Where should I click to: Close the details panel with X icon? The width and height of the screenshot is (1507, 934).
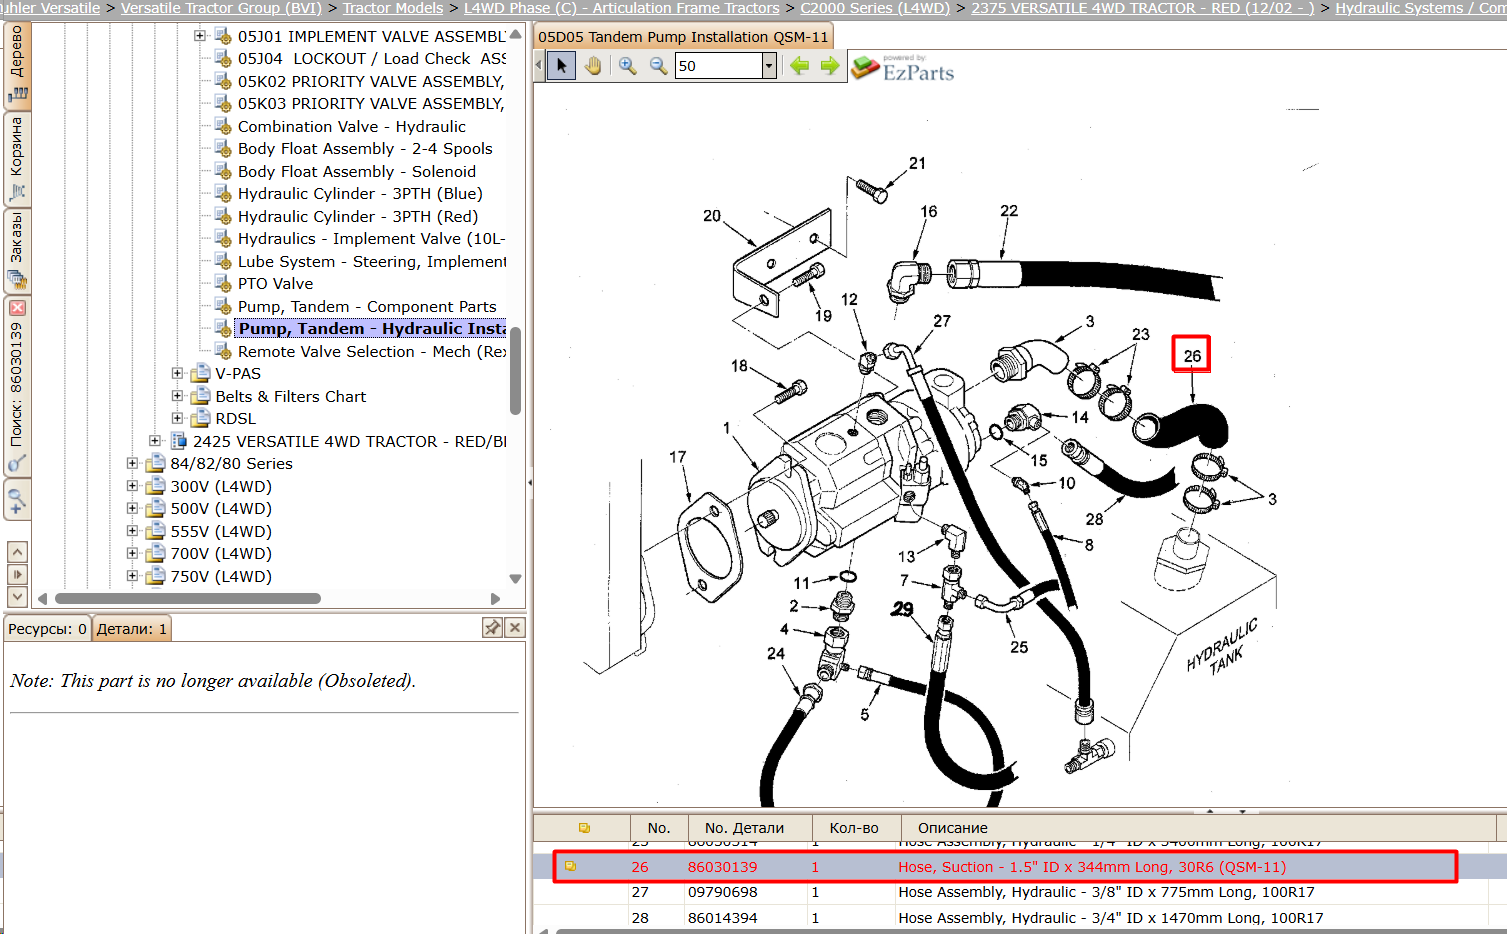(x=515, y=628)
